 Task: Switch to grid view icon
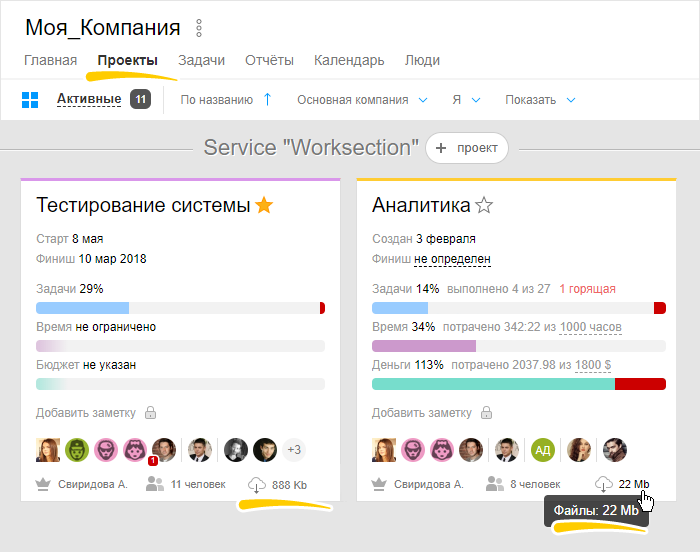click(30, 100)
